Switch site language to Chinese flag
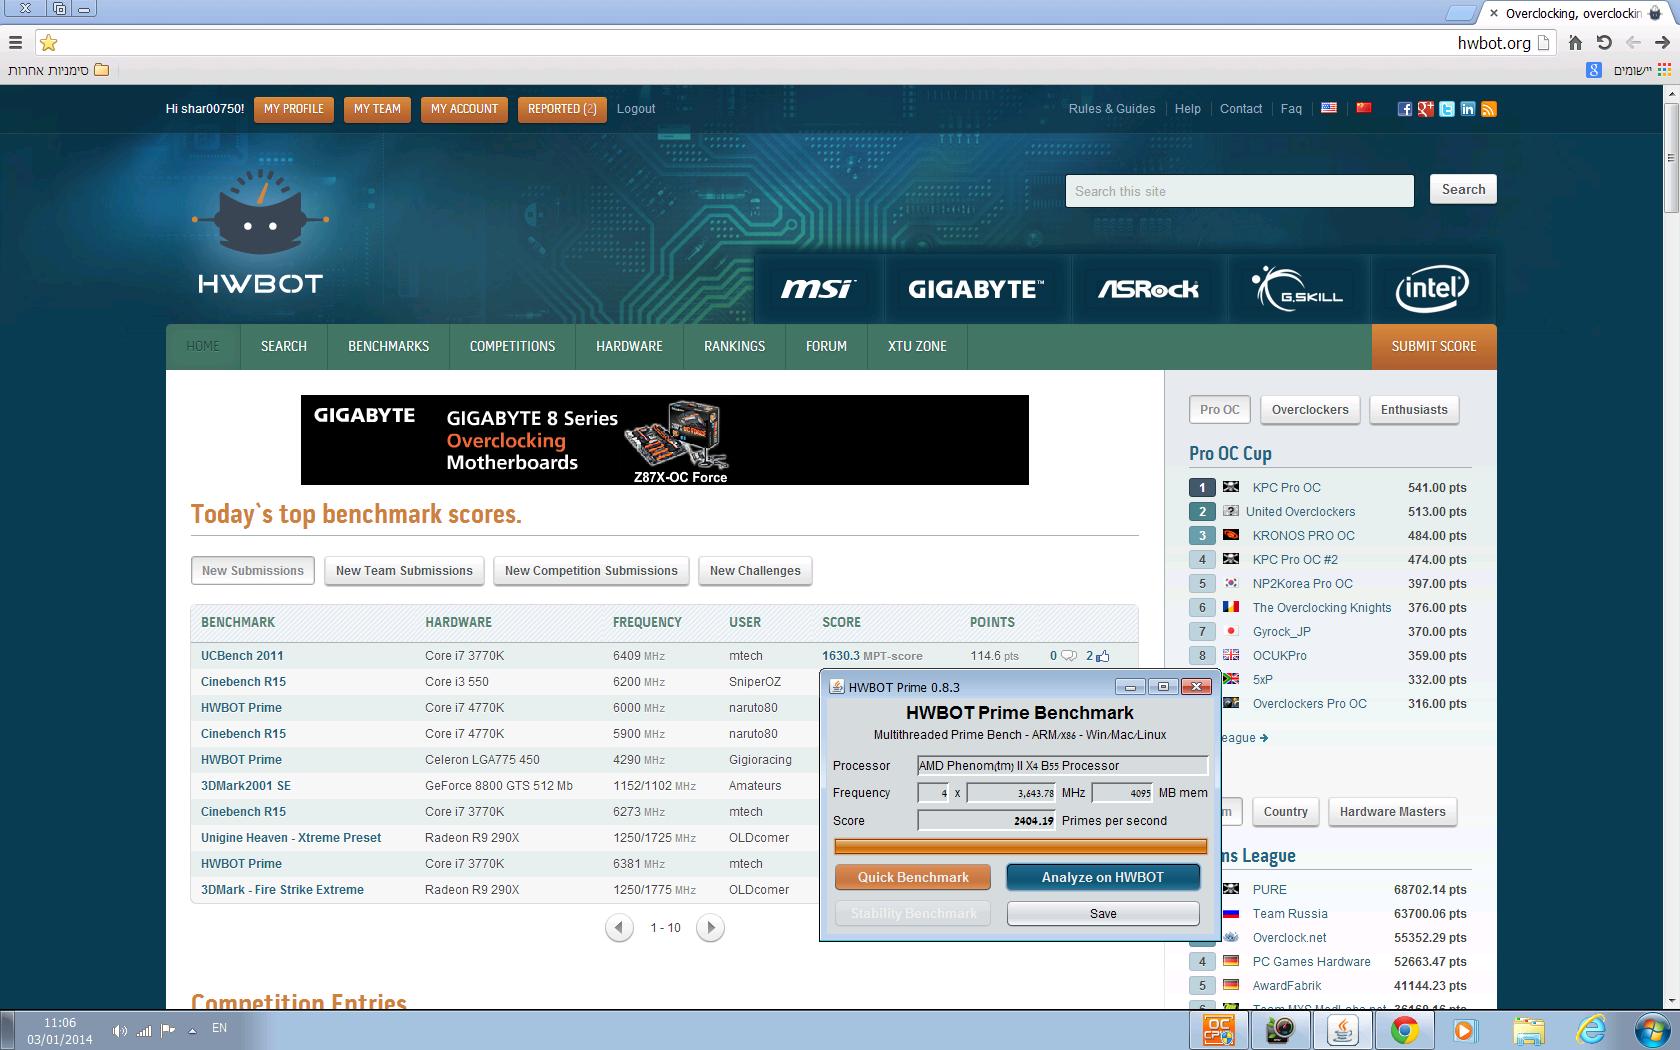1680x1050 pixels. click(x=1363, y=108)
